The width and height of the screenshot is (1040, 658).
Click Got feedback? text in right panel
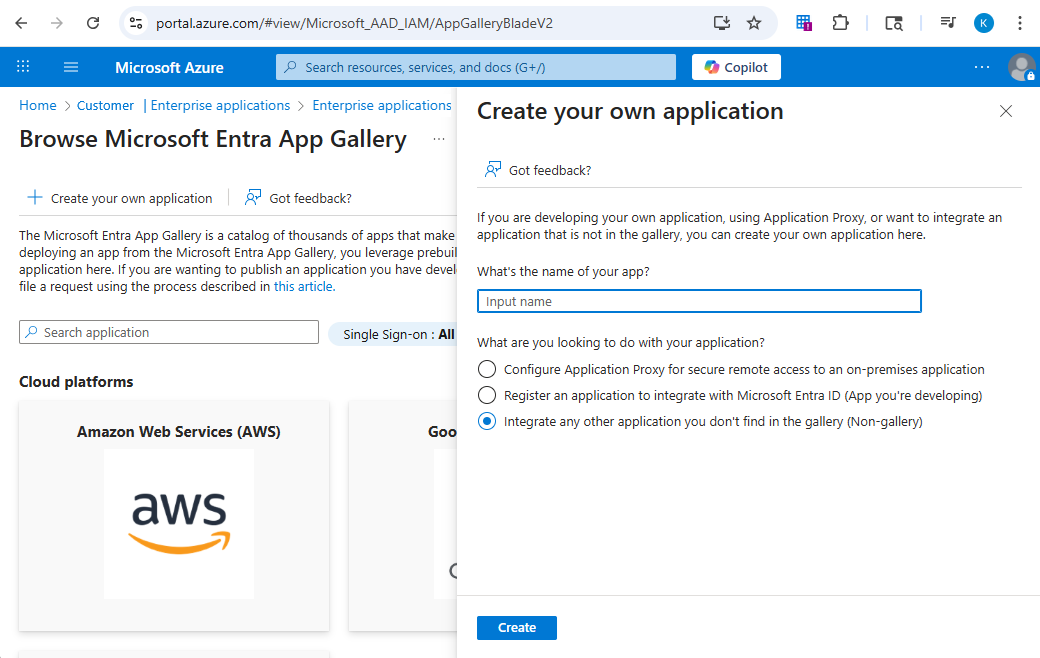coord(550,170)
